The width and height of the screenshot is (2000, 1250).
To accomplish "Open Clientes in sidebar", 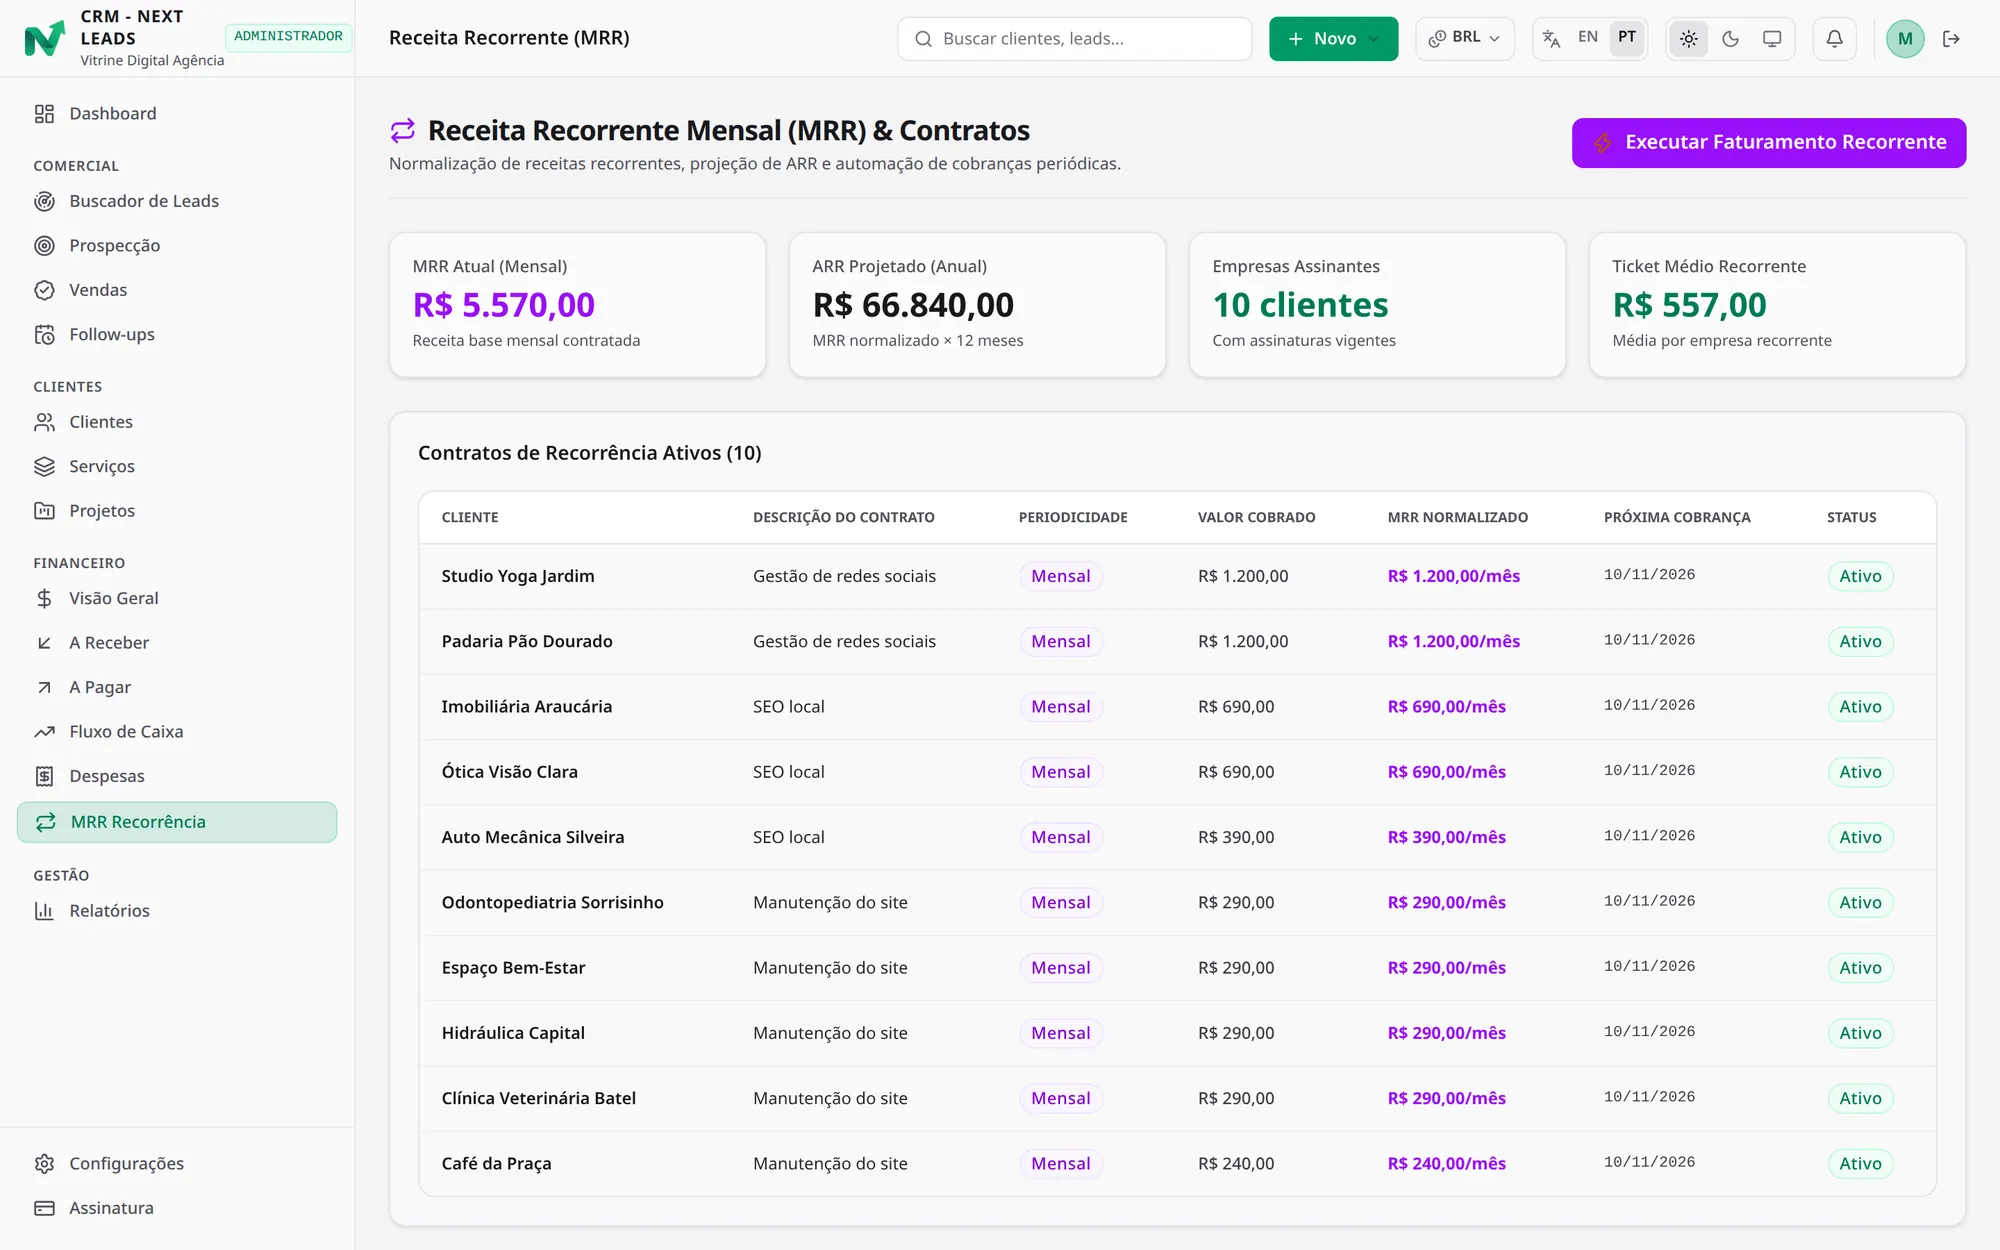I will [x=177, y=422].
